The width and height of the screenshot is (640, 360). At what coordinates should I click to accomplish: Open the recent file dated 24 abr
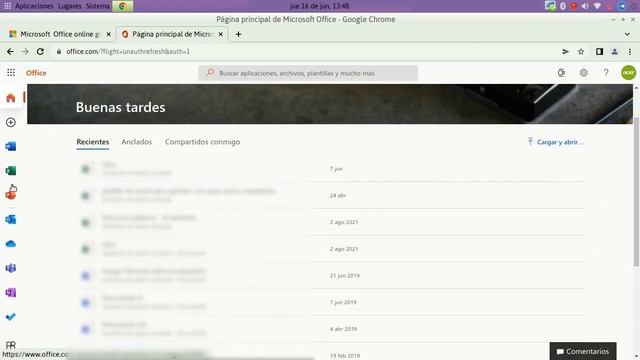[x=330, y=195]
